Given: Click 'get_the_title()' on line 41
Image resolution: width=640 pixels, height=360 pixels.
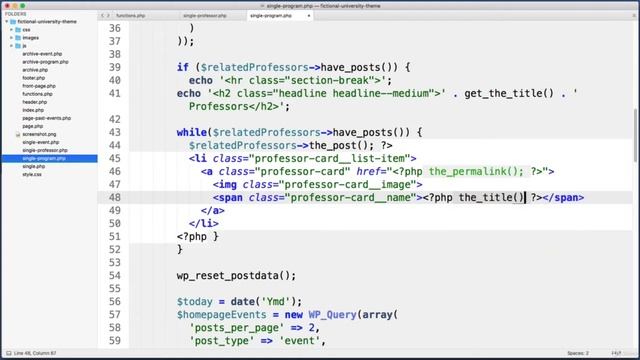Looking at the screenshot, I should click(x=509, y=93).
